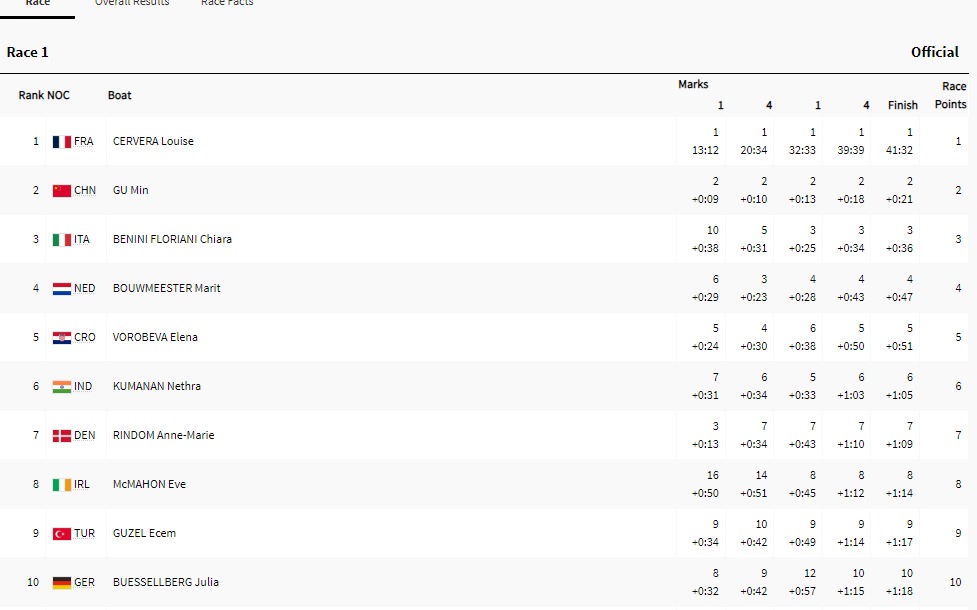
Task: Click the France flag icon
Action: point(62,142)
